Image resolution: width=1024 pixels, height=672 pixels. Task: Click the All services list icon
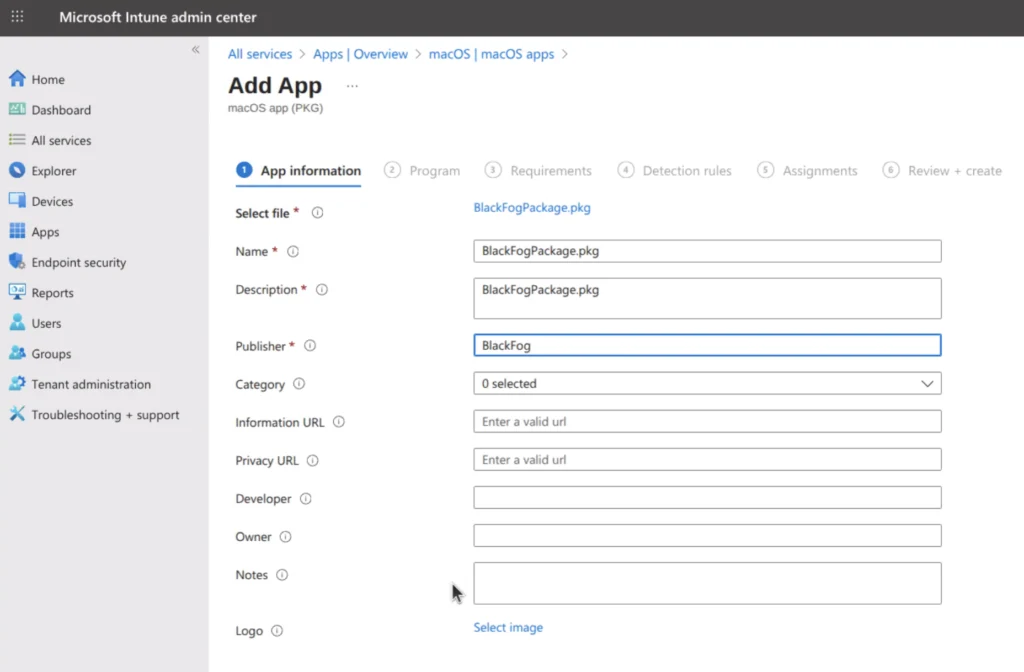pos(17,140)
